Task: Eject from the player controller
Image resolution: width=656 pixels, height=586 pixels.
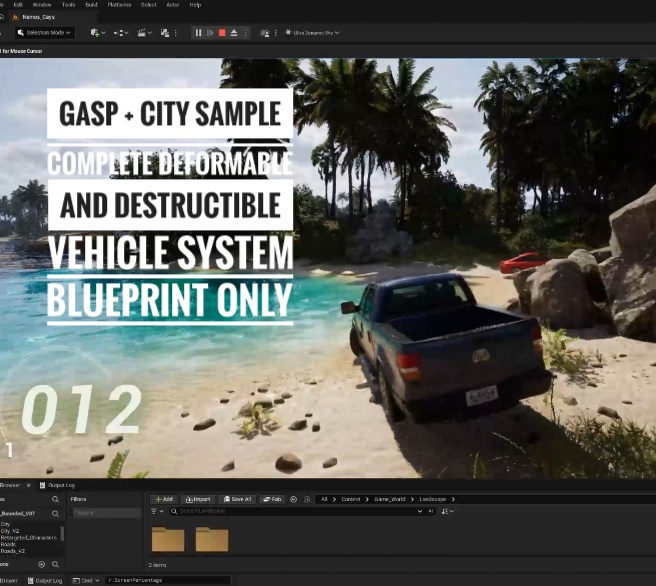Action: 234,33
